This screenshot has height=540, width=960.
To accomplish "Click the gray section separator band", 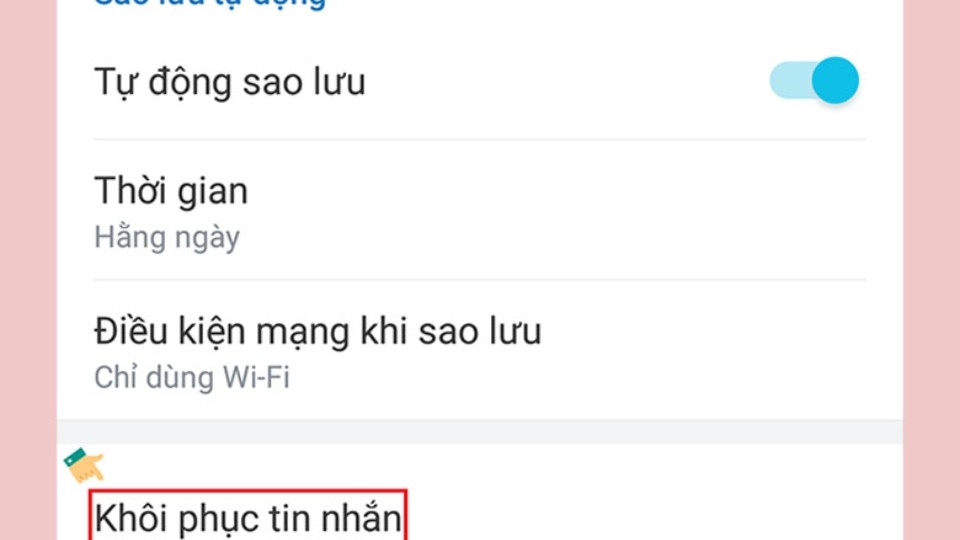I will pyautogui.click(x=479, y=432).
